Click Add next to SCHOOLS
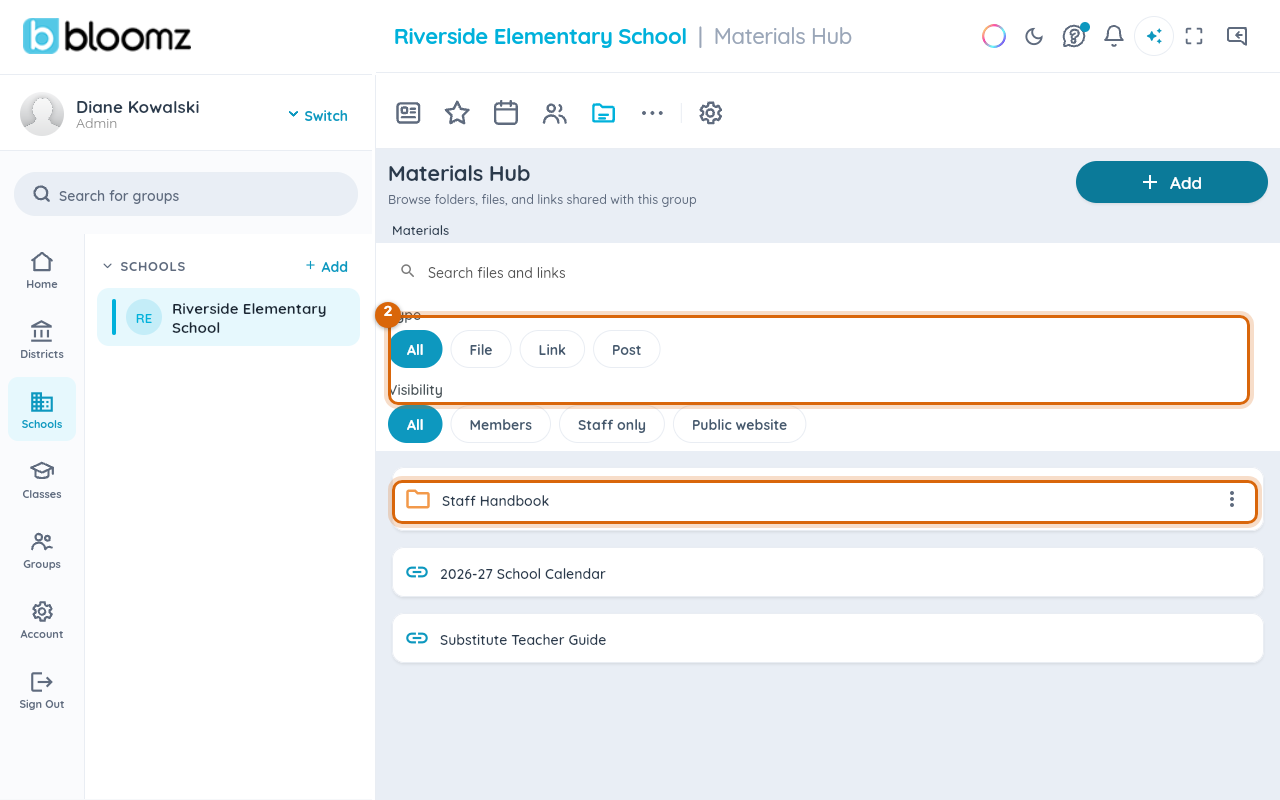Viewport: 1280px width, 800px height. [x=327, y=266]
